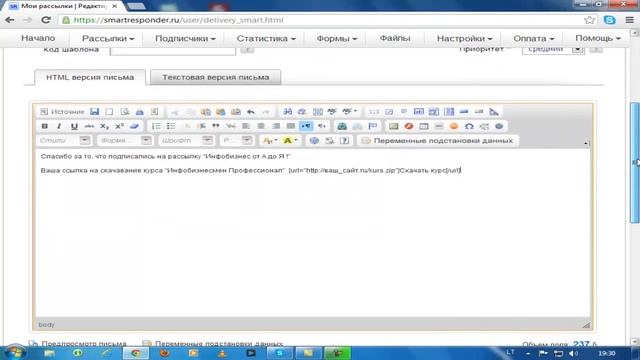
Task: Click the Select All icon
Action: pyautogui.click(x=318, y=111)
